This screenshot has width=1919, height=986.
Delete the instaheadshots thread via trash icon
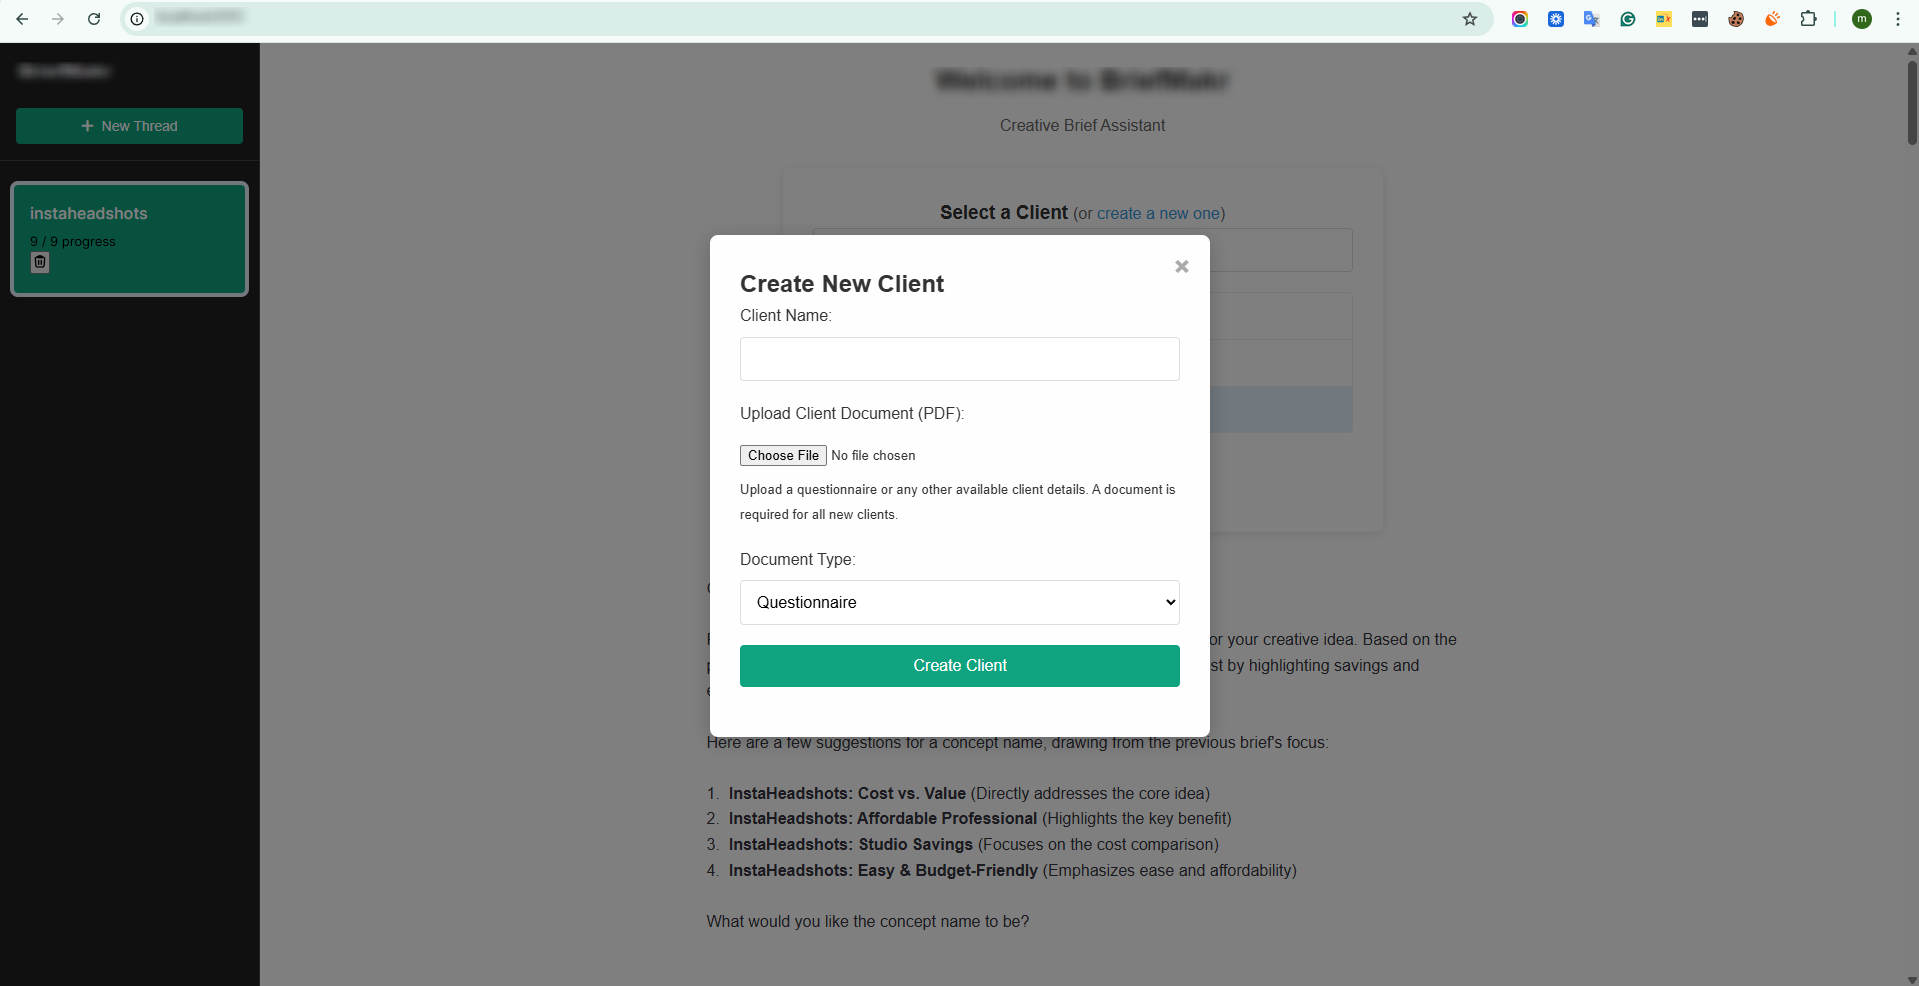click(x=40, y=263)
